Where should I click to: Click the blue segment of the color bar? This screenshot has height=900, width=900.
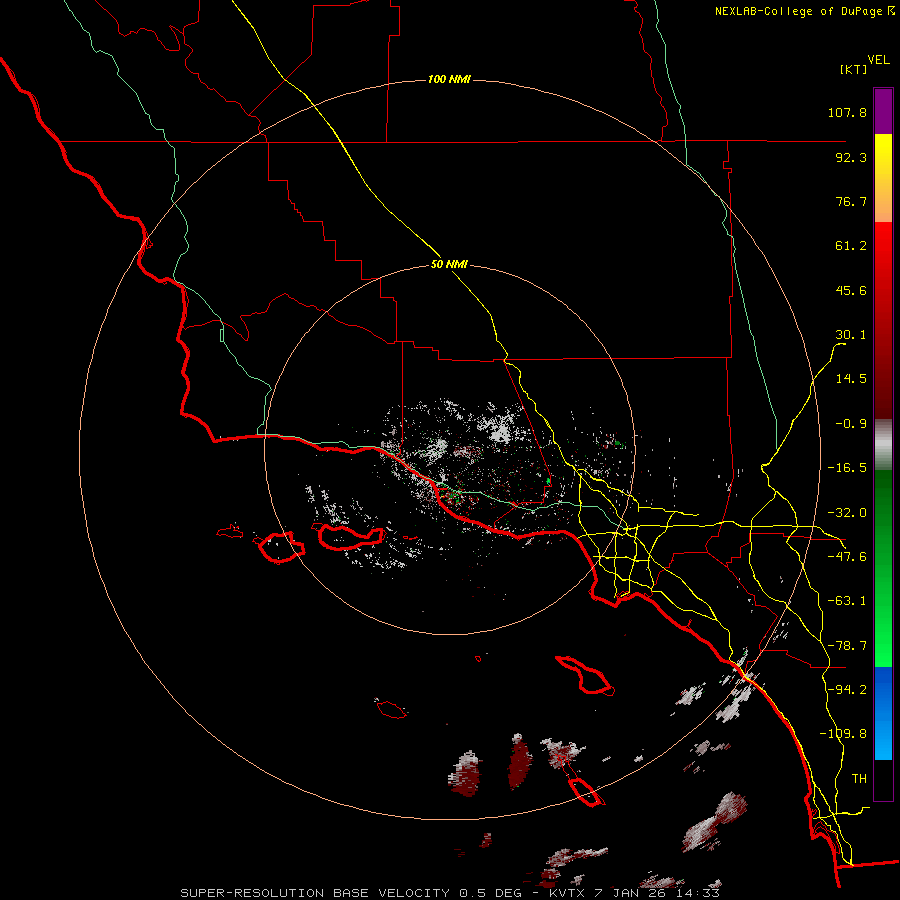[x=883, y=713]
